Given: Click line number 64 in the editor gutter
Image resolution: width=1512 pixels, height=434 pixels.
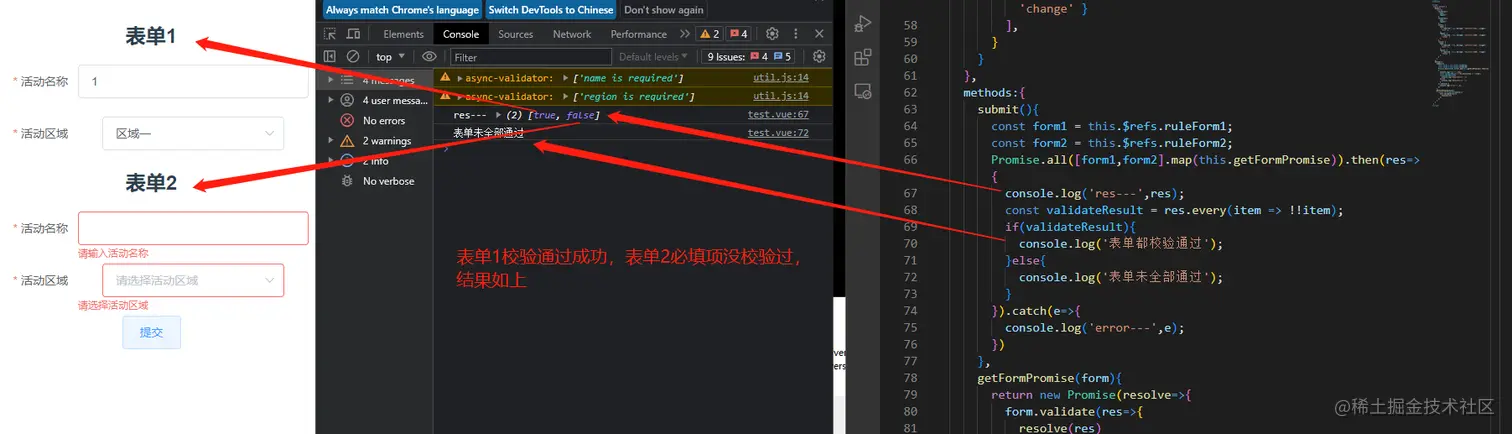Looking at the screenshot, I should 909,126.
